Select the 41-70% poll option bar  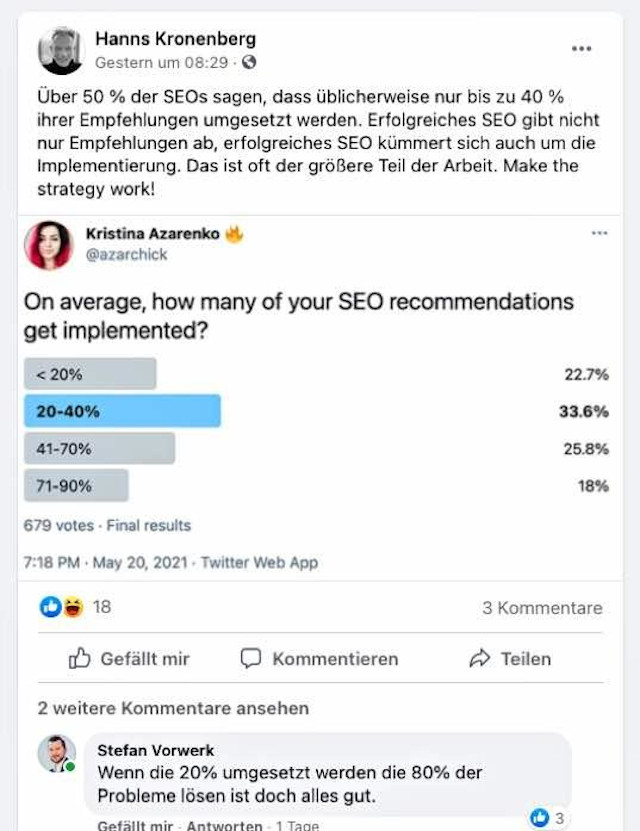[x=99, y=448]
